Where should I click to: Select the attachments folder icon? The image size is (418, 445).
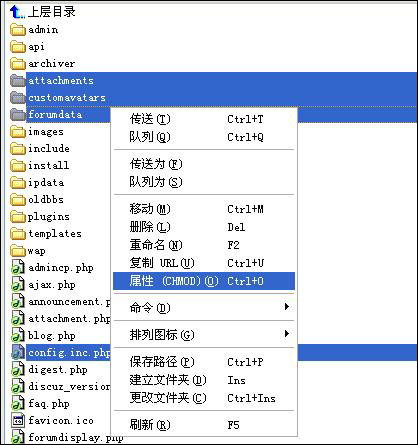[18, 81]
